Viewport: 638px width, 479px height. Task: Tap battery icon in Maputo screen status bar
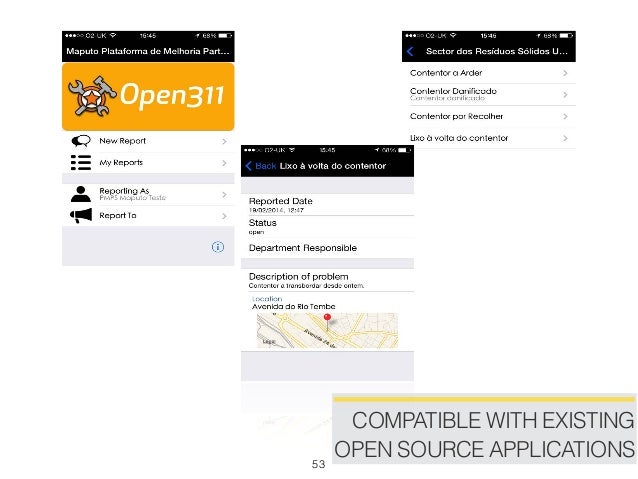(x=225, y=36)
